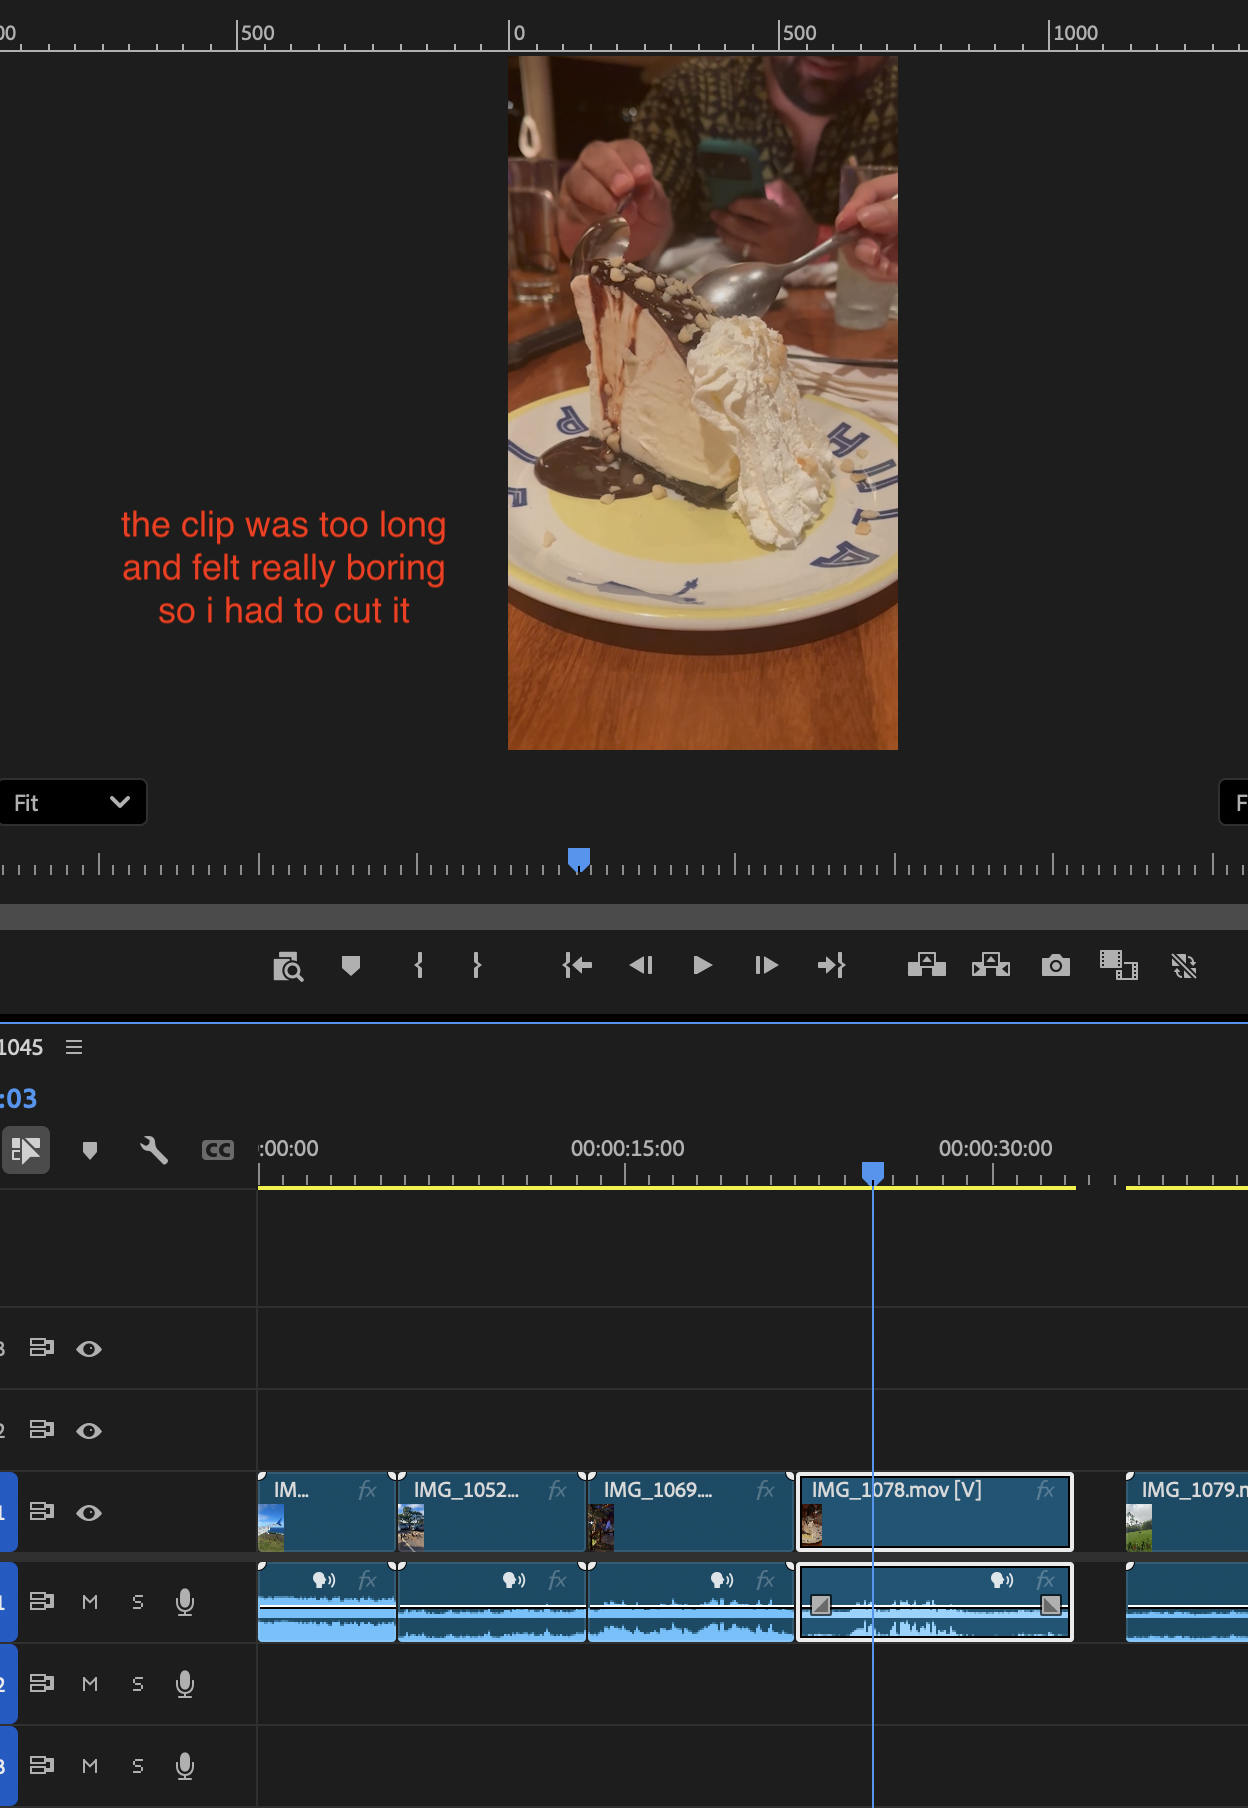
Task: Mute audio track 1
Action: tap(90, 1602)
